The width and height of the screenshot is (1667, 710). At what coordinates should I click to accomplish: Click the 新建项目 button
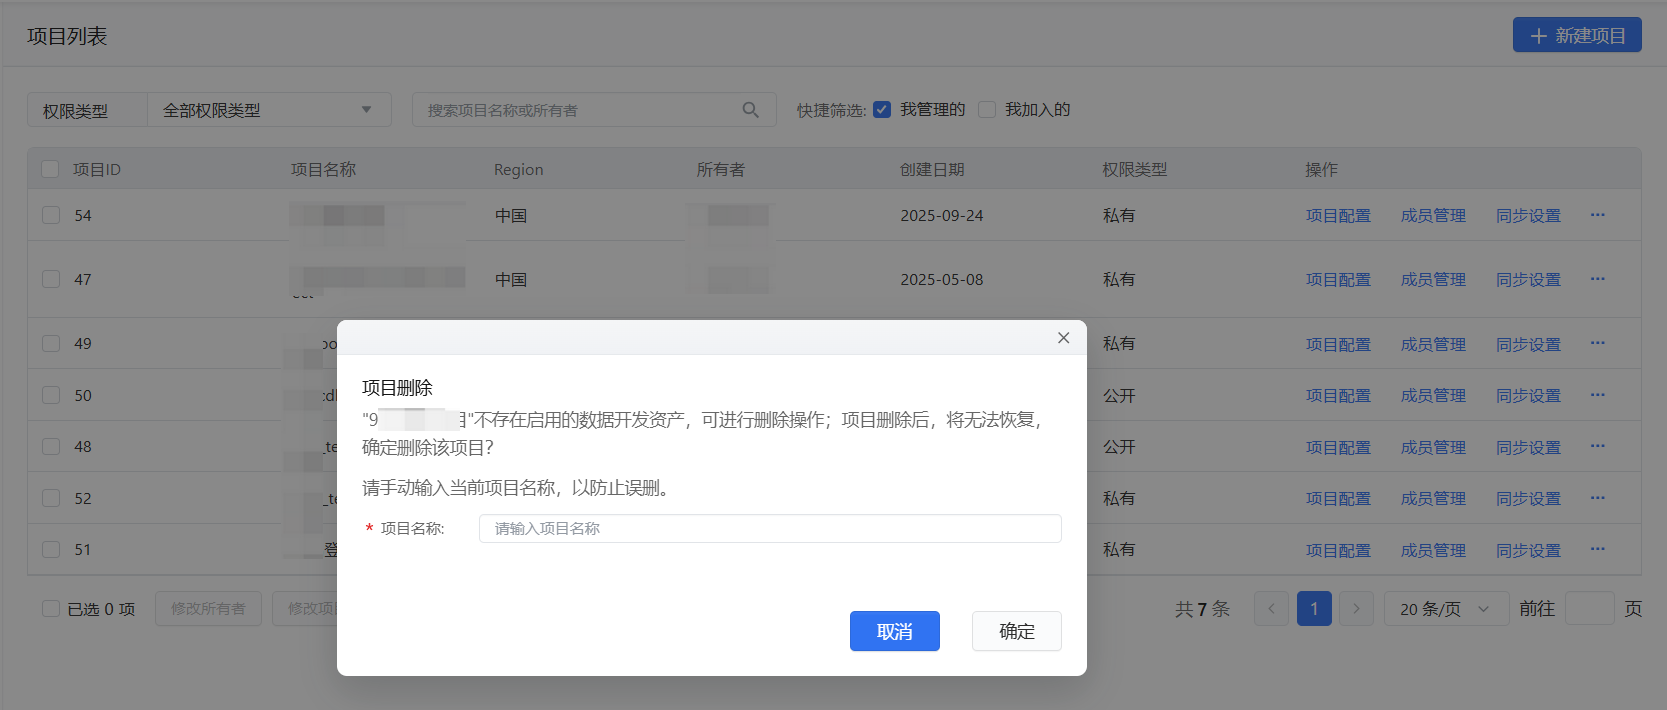1576,35
